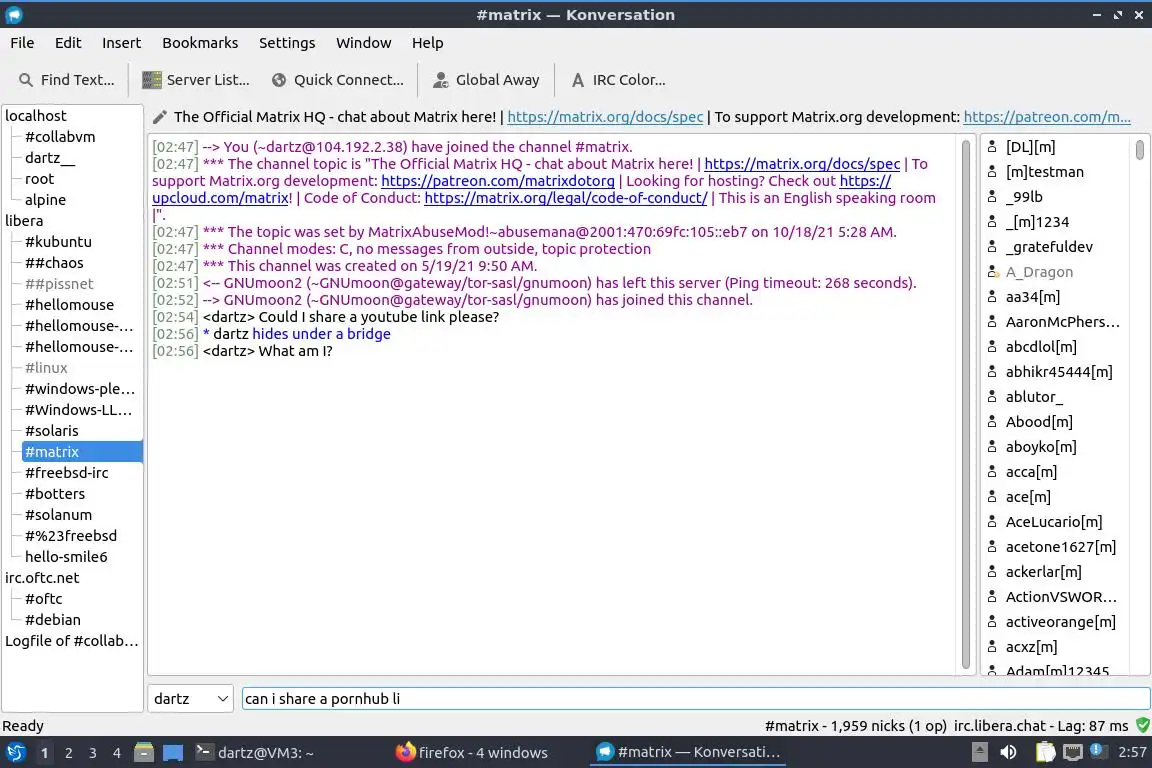Open the Server List dialog

[195, 80]
